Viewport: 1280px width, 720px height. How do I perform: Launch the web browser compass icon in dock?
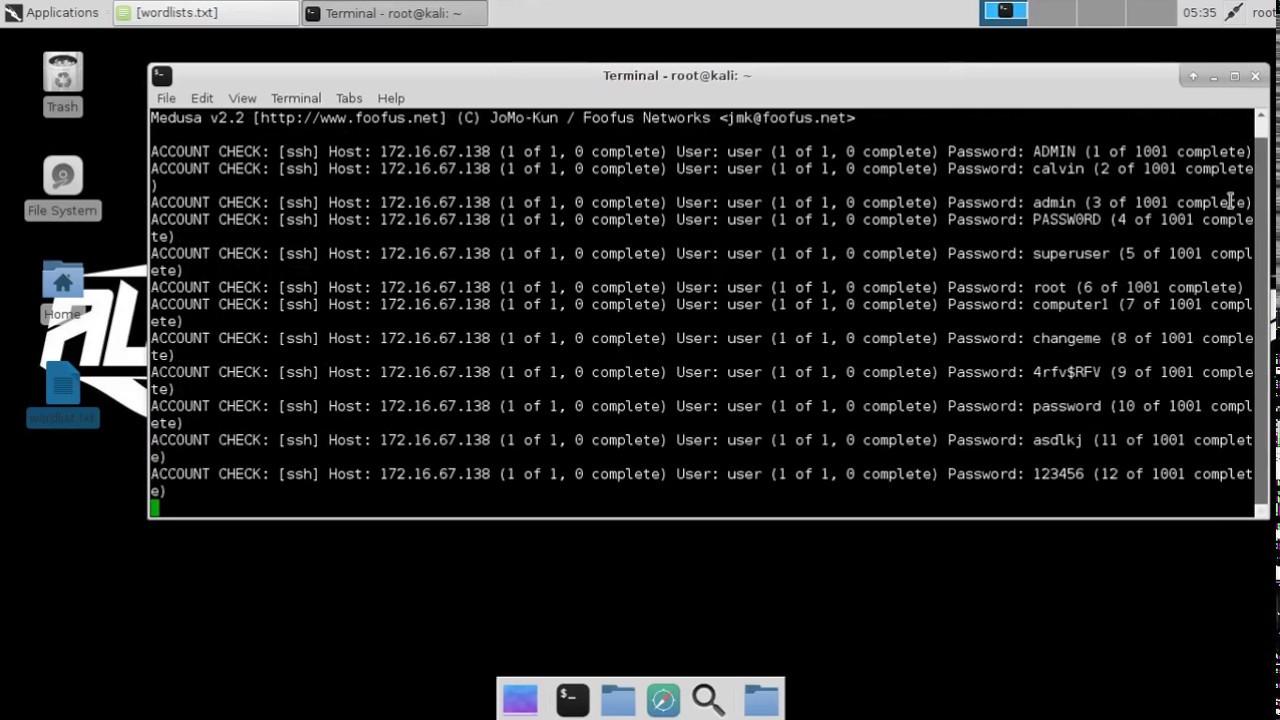point(663,700)
